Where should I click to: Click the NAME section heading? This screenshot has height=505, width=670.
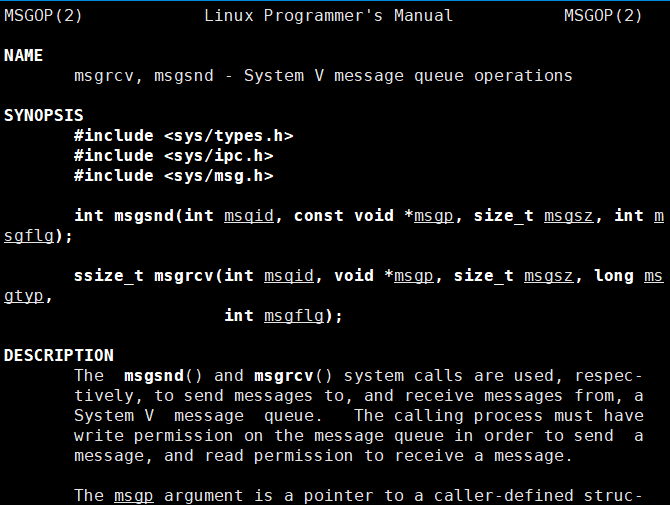24,56
